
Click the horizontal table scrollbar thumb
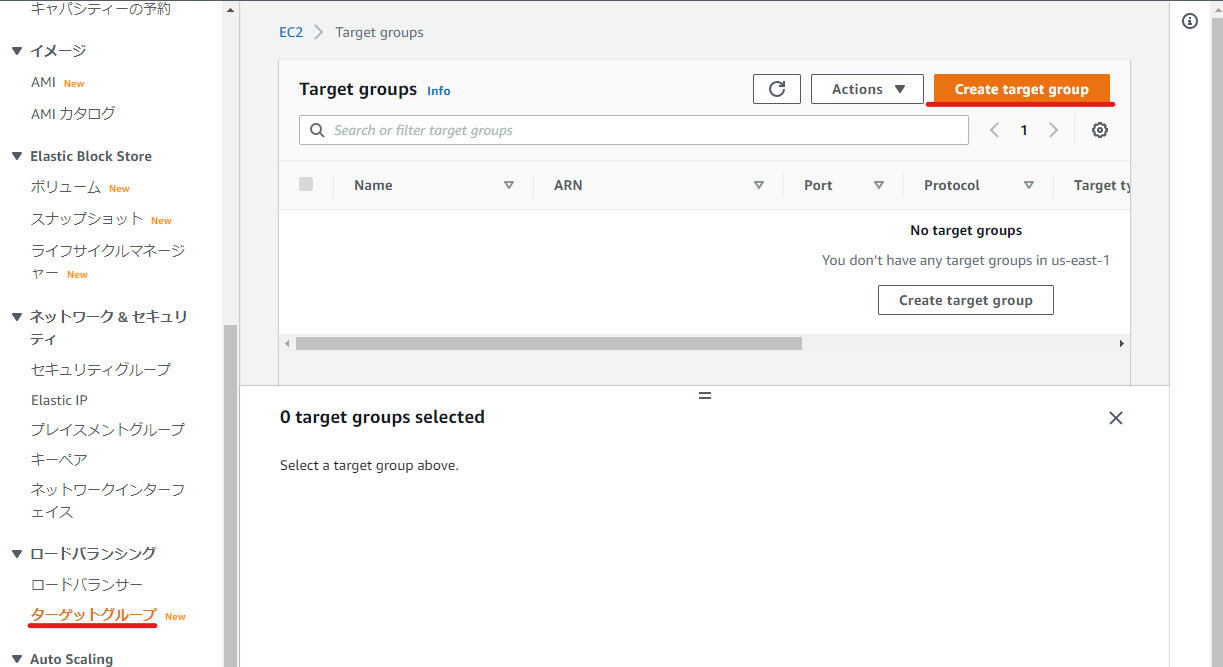click(x=549, y=343)
